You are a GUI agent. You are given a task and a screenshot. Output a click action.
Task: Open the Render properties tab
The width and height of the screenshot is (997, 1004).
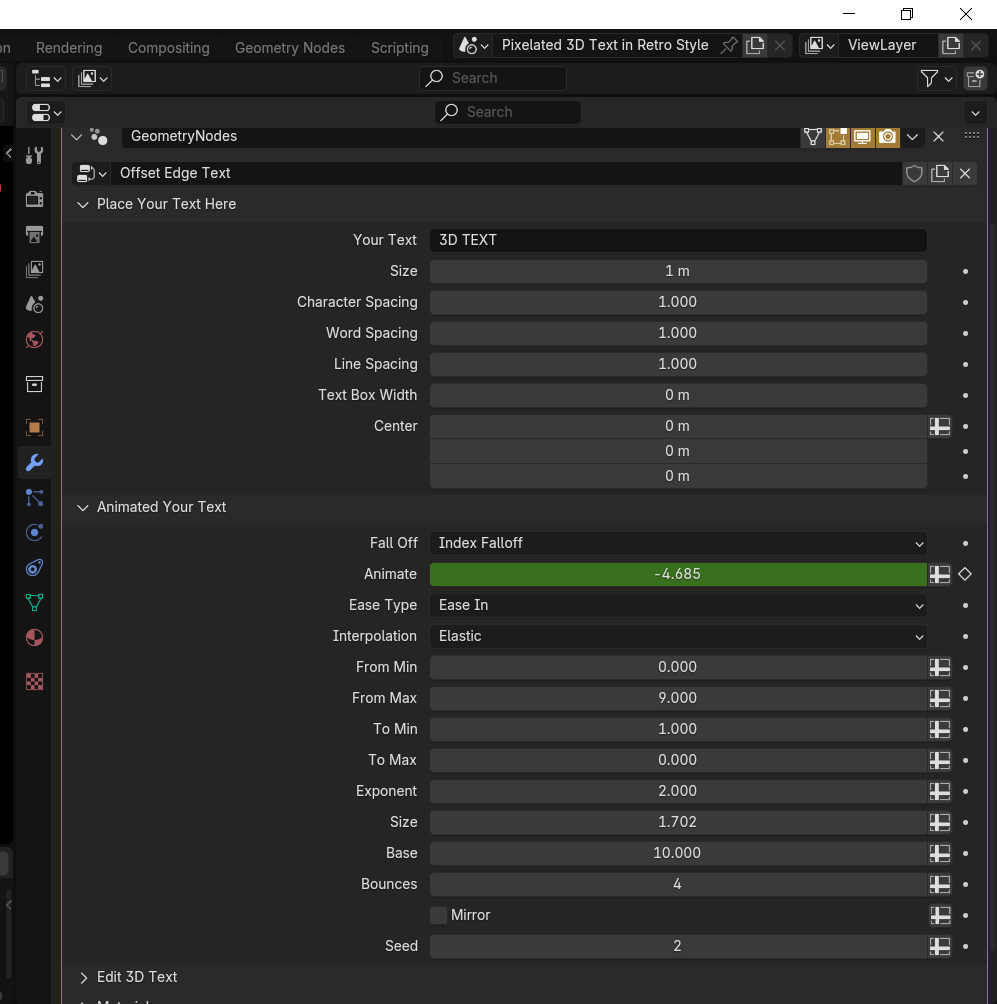pos(35,198)
